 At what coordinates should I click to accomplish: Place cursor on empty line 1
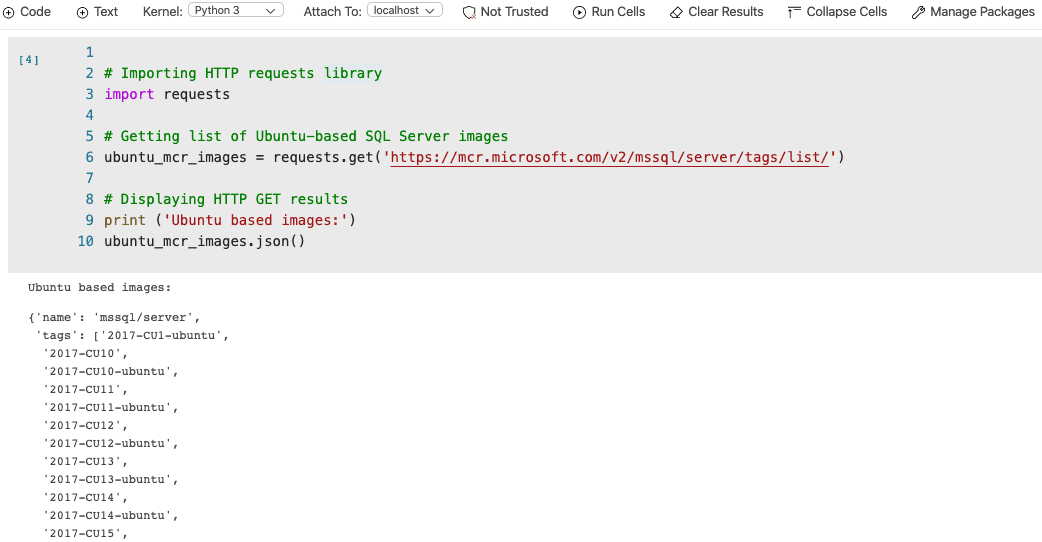point(300,52)
